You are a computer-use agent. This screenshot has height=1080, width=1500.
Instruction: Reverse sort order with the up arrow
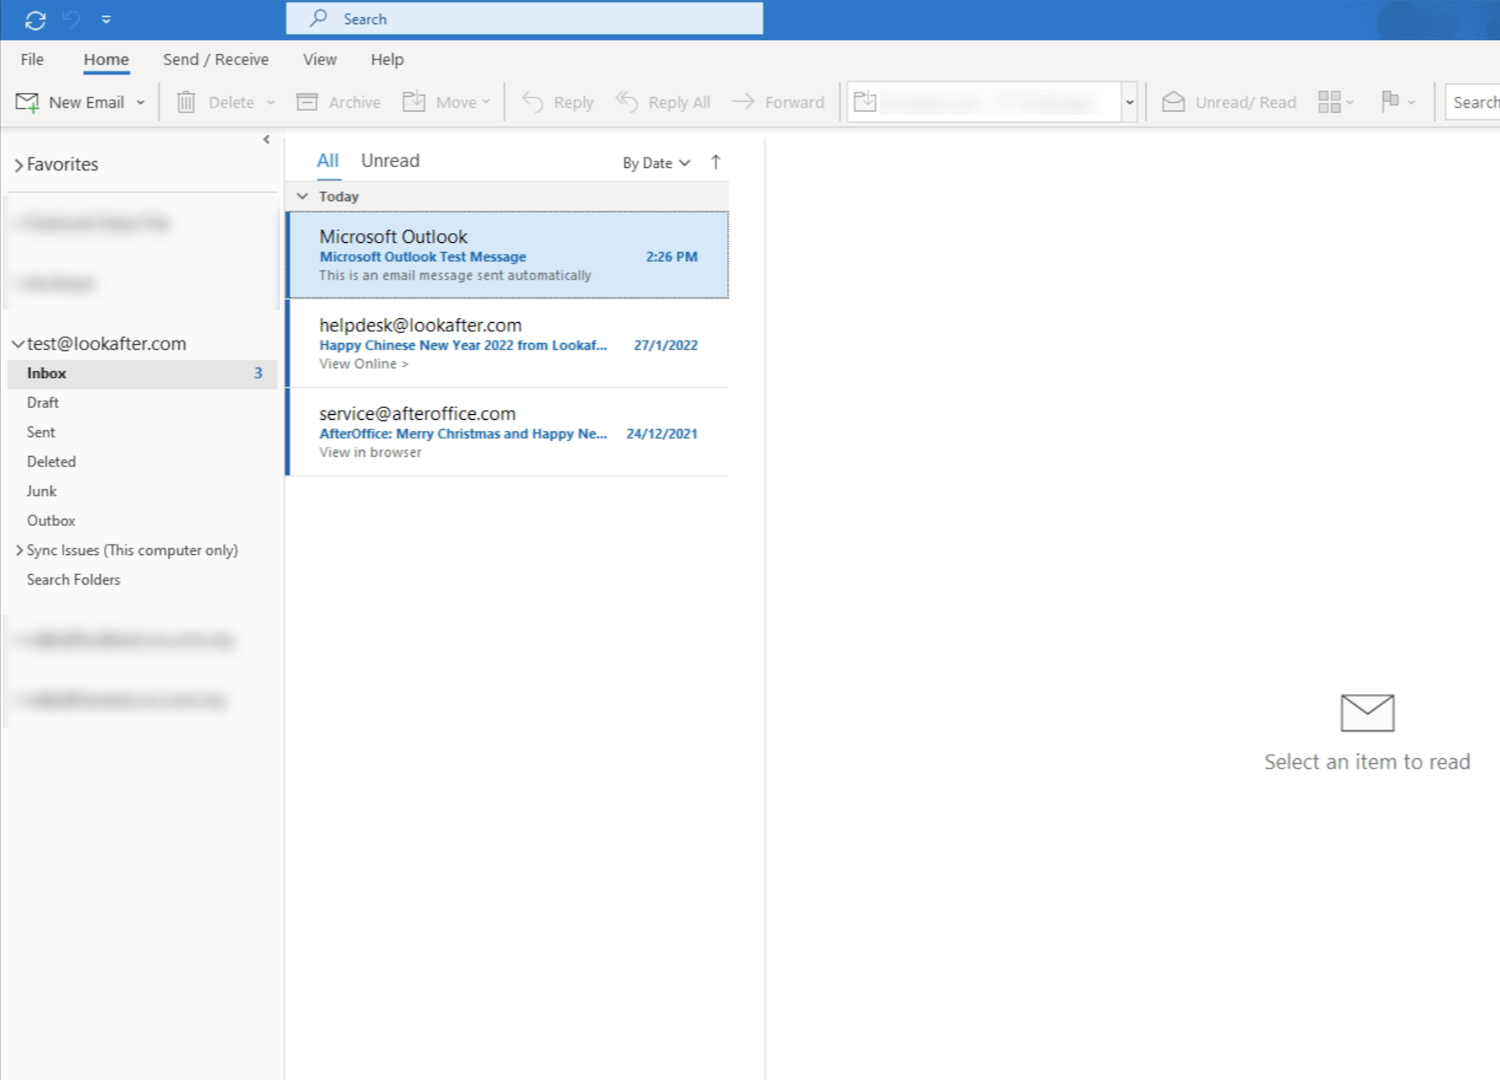[716, 162]
